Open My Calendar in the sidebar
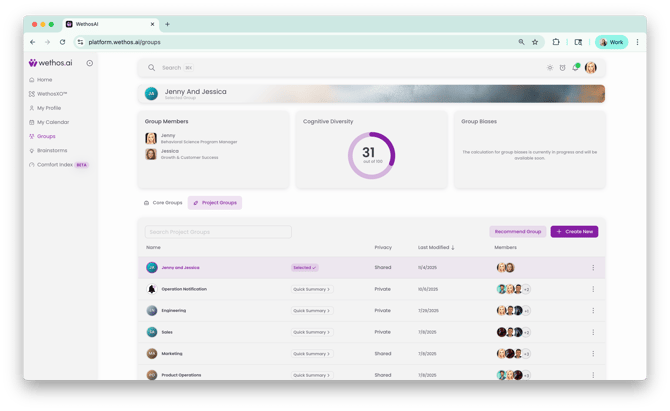Viewport: 670px width, 411px height. pos(52,122)
